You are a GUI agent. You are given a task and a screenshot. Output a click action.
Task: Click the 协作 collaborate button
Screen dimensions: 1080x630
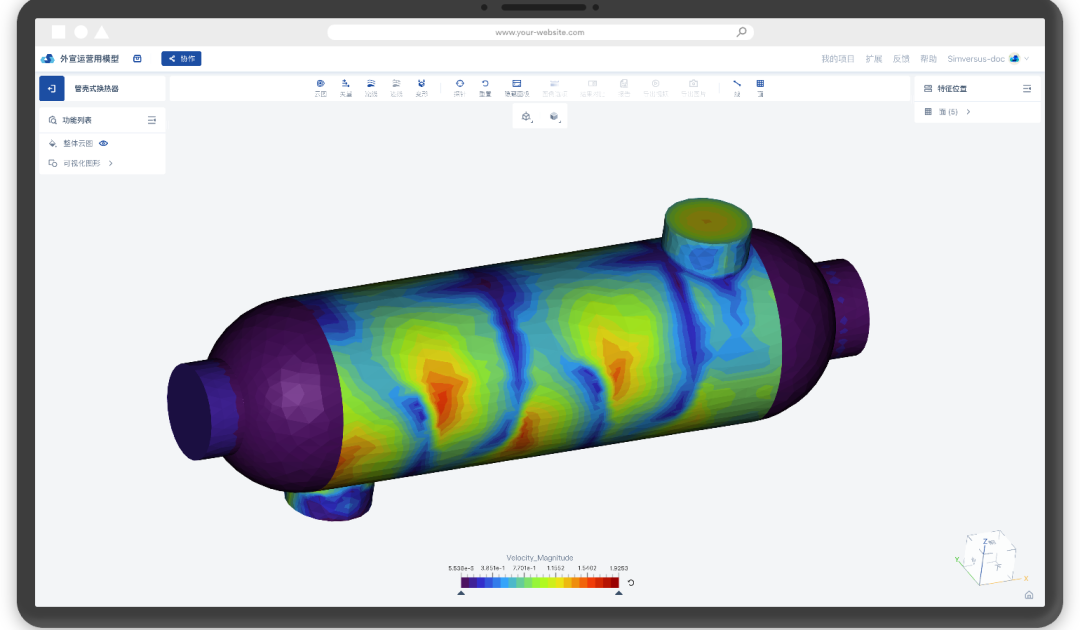point(181,59)
